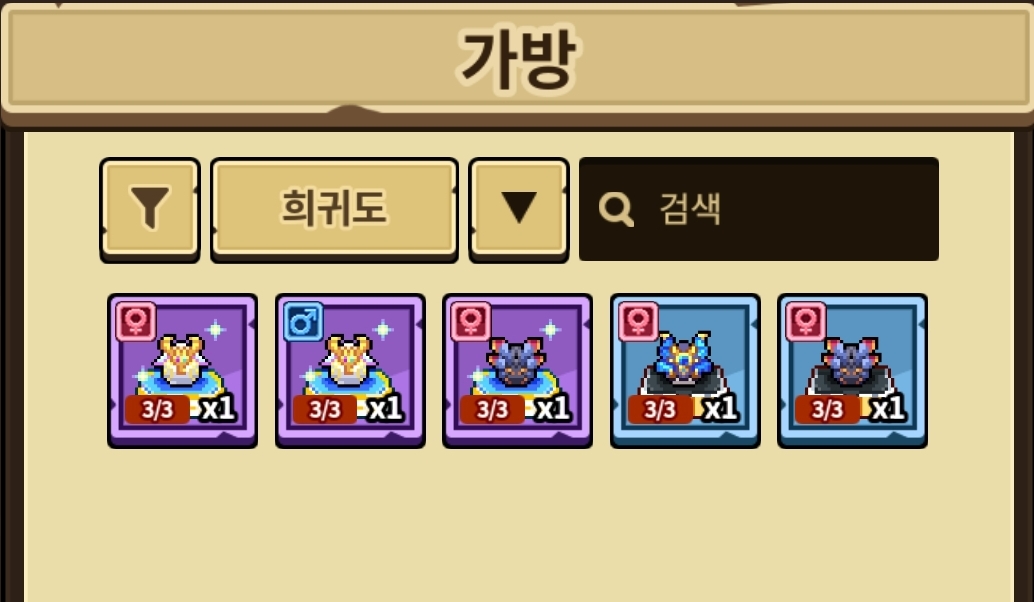
Task: Tap female icon on first purple card
Action: pyautogui.click(x=136, y=322)
